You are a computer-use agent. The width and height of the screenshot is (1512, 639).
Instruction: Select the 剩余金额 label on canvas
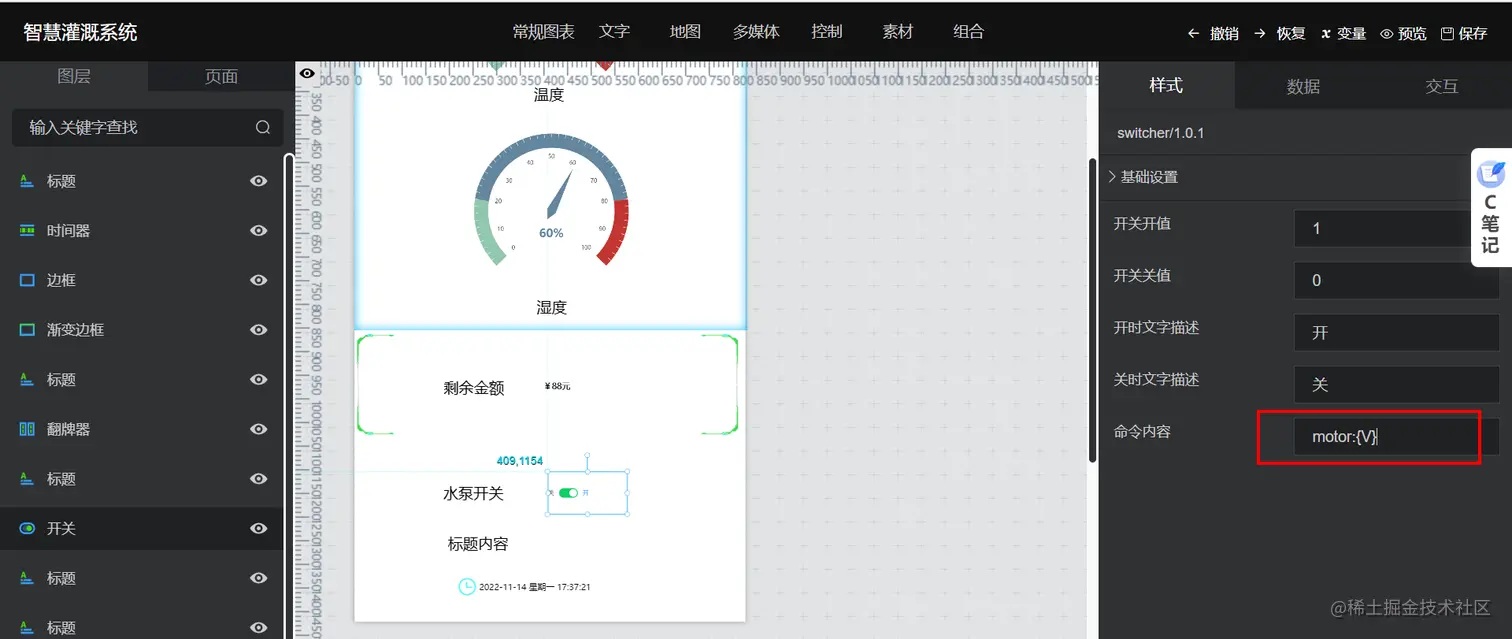click(x=474, y=388)
